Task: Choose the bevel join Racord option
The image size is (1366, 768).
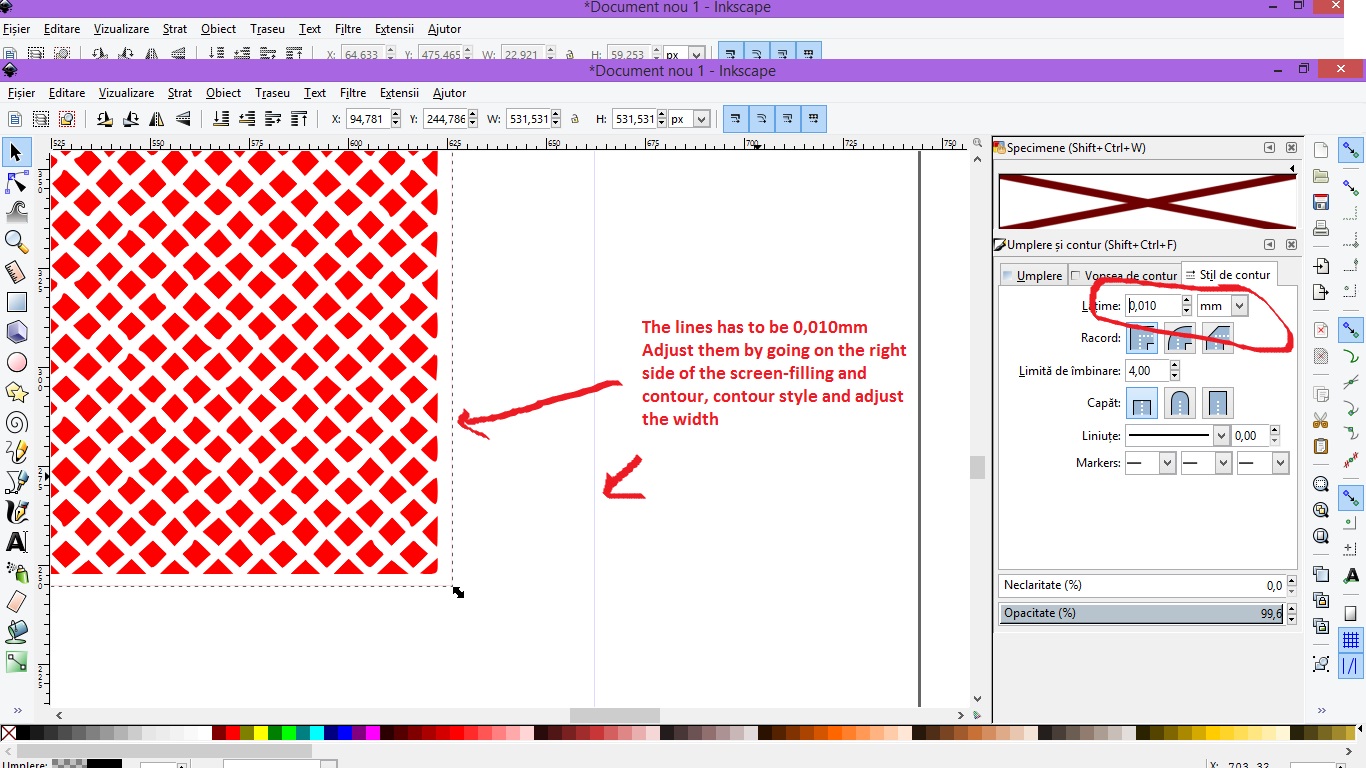Action: (1217, 338)
